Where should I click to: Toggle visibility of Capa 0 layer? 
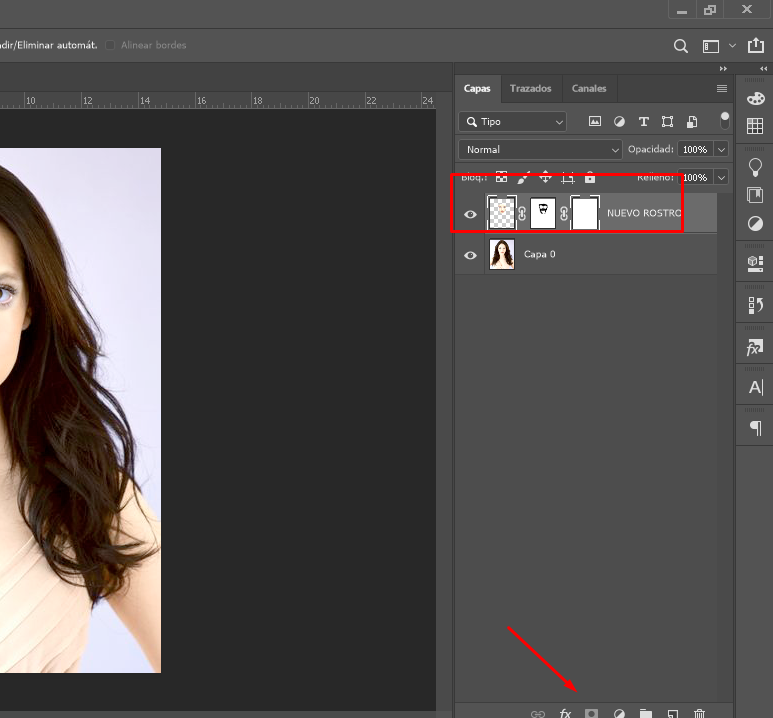470,255
